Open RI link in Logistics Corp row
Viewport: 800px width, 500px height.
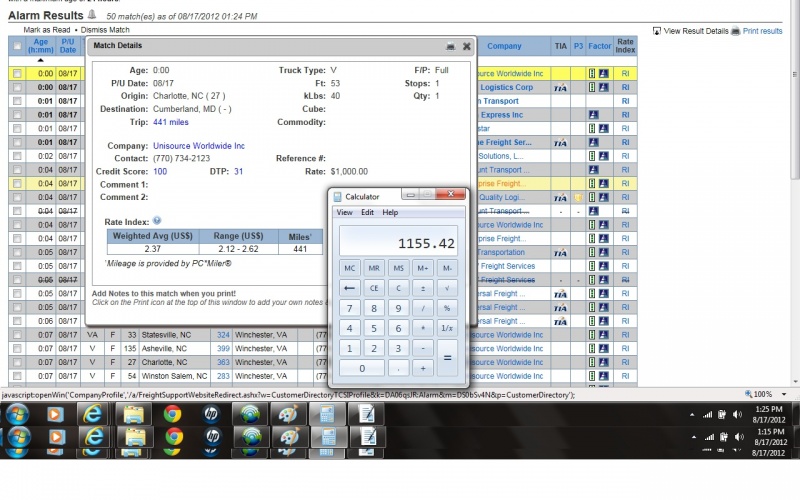click(x=625, y=87)
